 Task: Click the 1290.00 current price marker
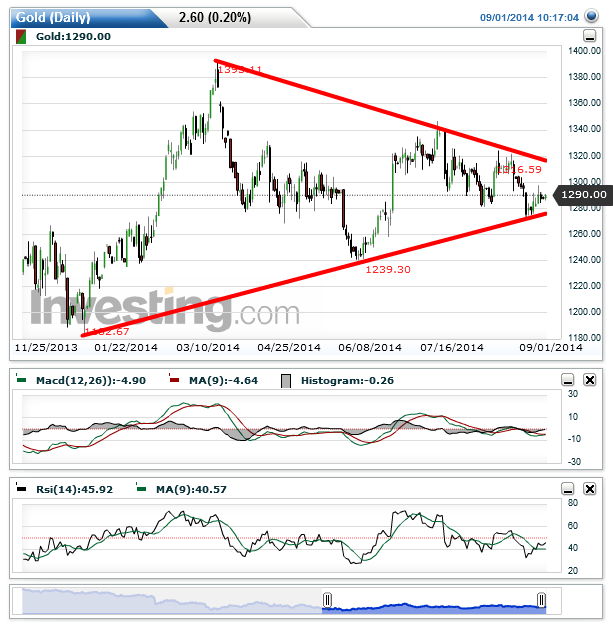tap(583, 195)
